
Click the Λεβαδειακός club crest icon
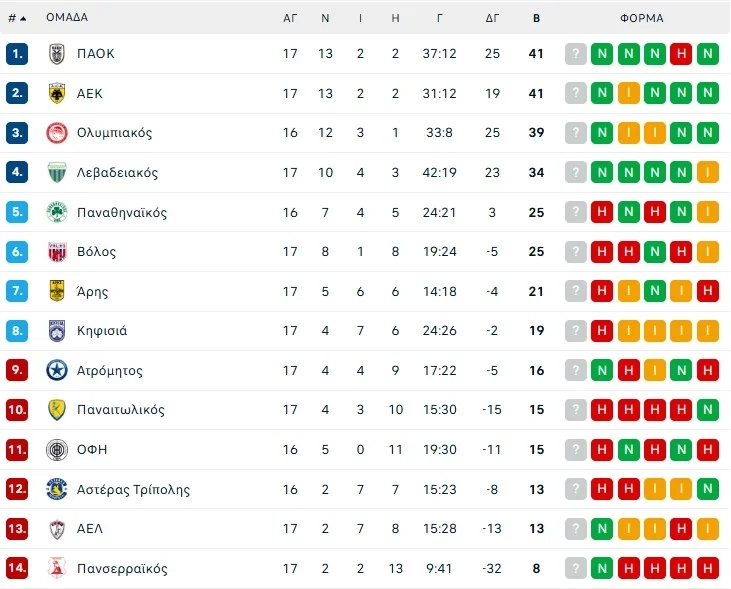click(x=56, y=172)
